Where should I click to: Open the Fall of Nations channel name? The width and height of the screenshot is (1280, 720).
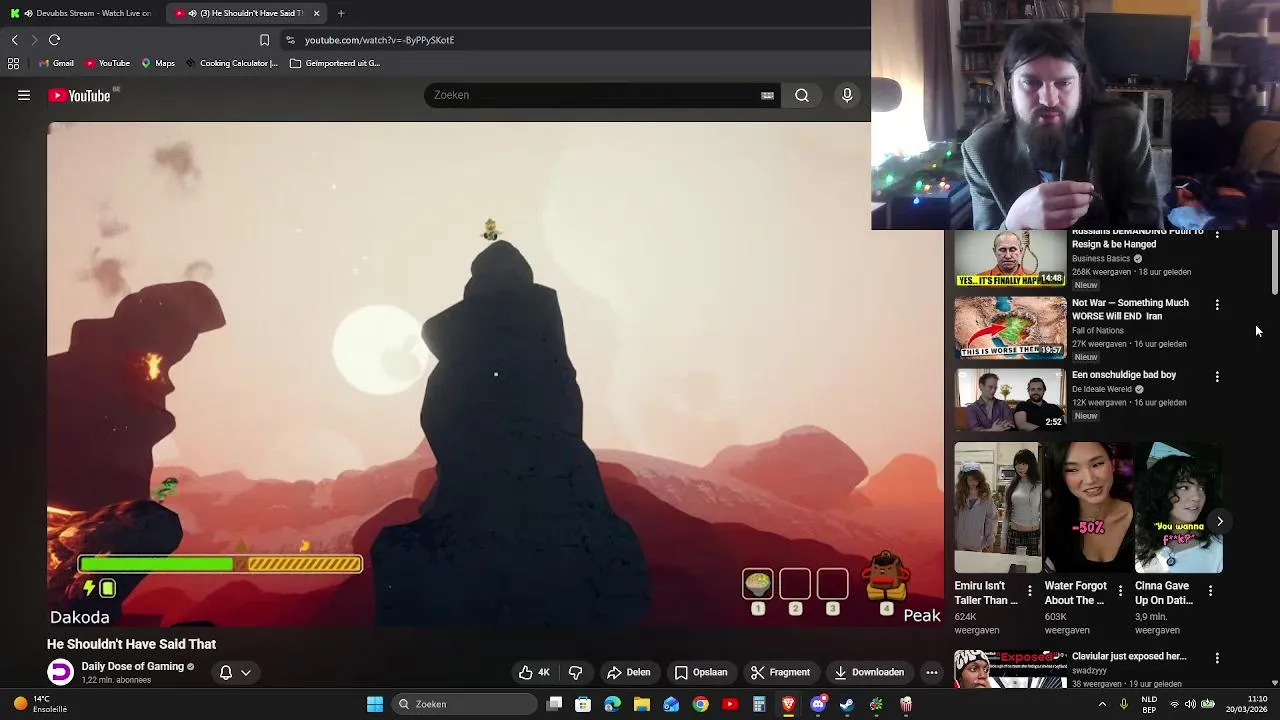tap(1098, 330)
